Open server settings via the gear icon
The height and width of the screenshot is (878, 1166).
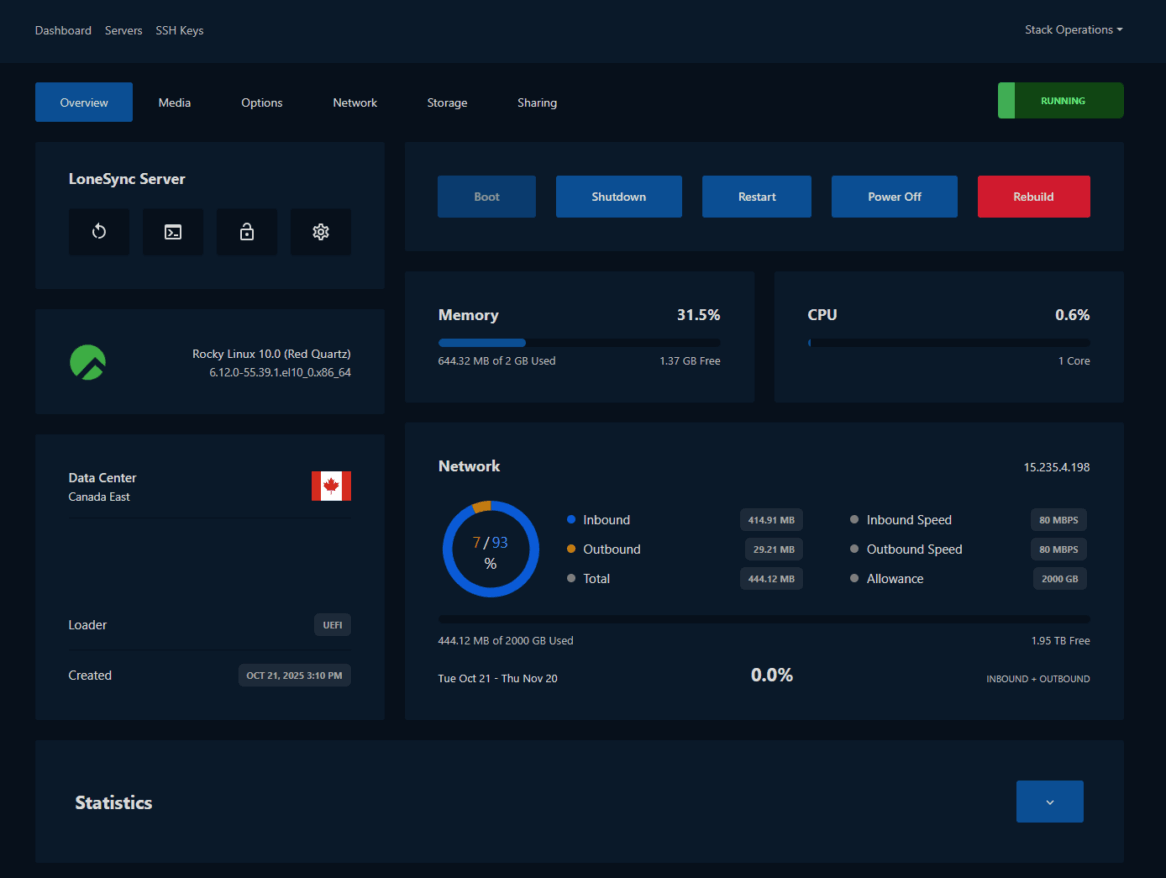pyautogui.click(x=321, y=231)
